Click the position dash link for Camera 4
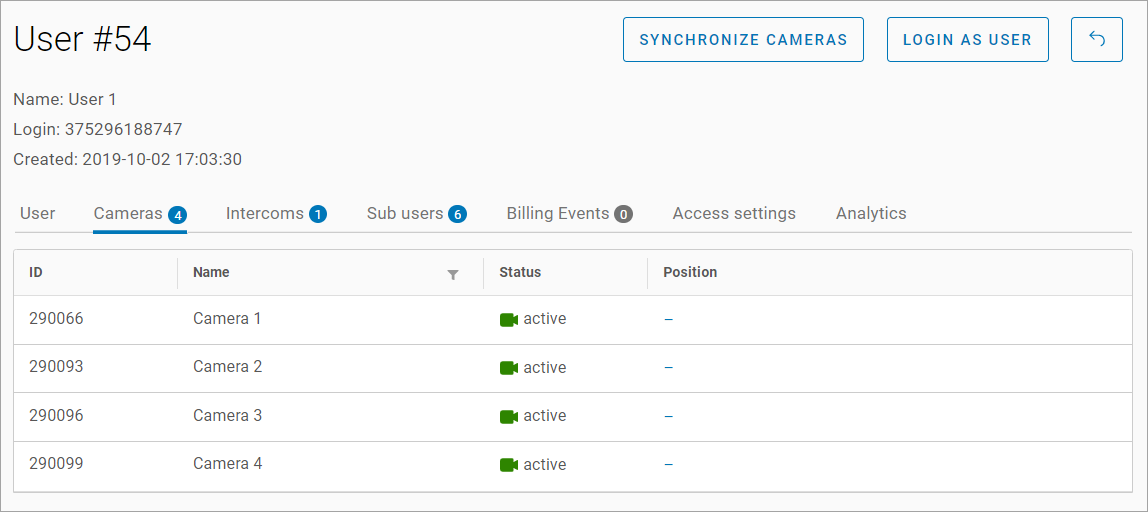 click(x=668, y=465)
